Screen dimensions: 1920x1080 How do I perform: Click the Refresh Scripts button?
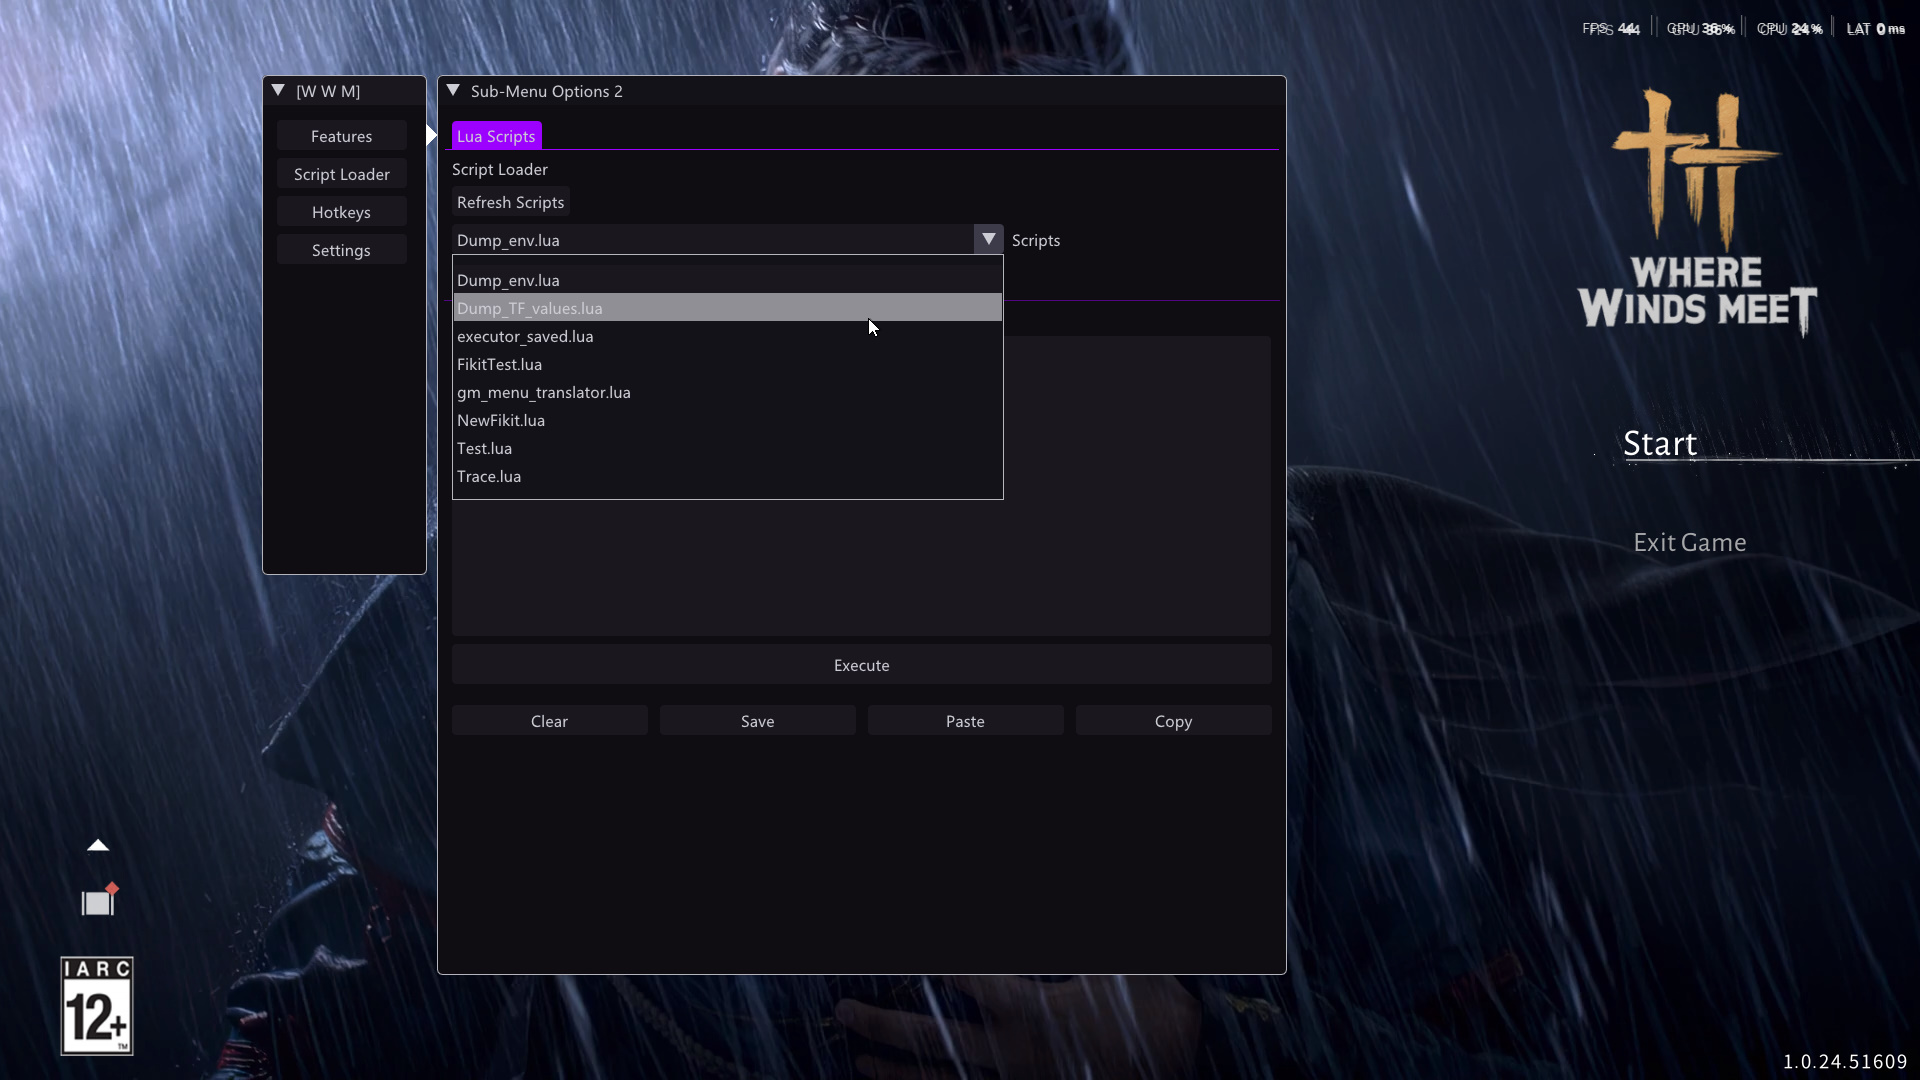(x=510, y=202)
